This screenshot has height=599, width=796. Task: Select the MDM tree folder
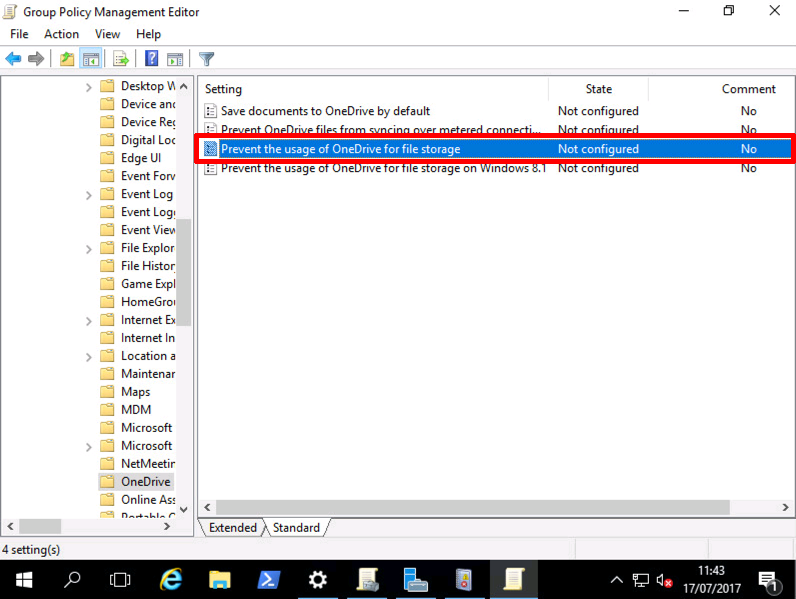tap(136, 410)
